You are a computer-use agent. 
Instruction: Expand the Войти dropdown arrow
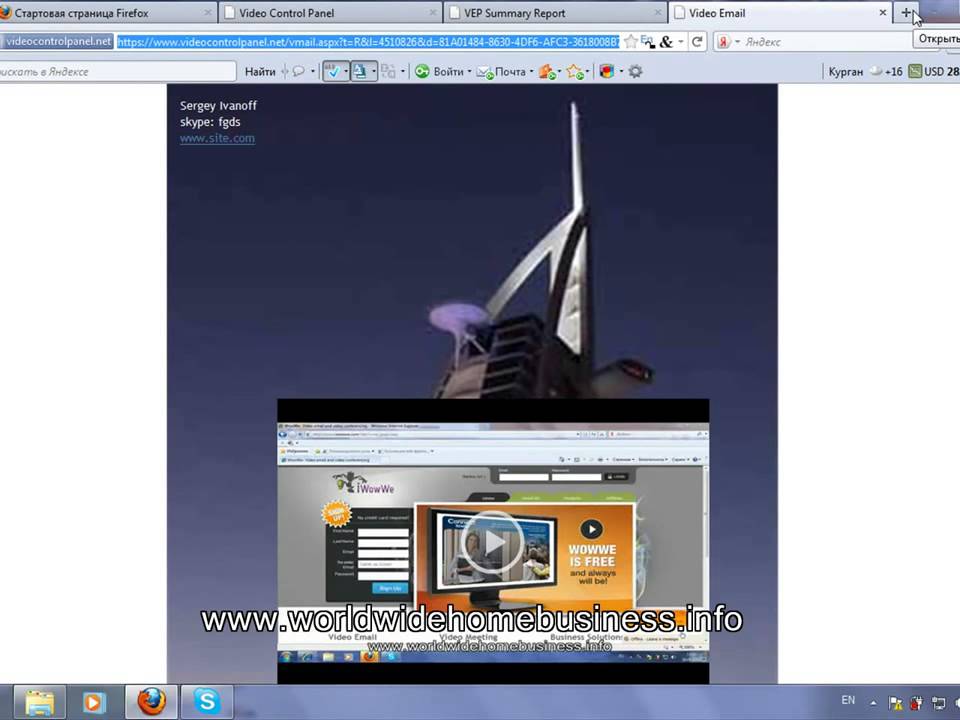(470, 72)
